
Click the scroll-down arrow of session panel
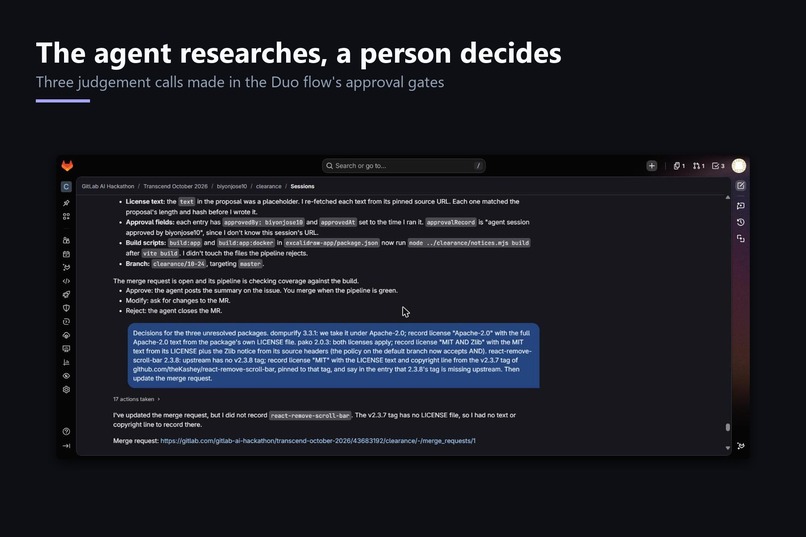728,448
